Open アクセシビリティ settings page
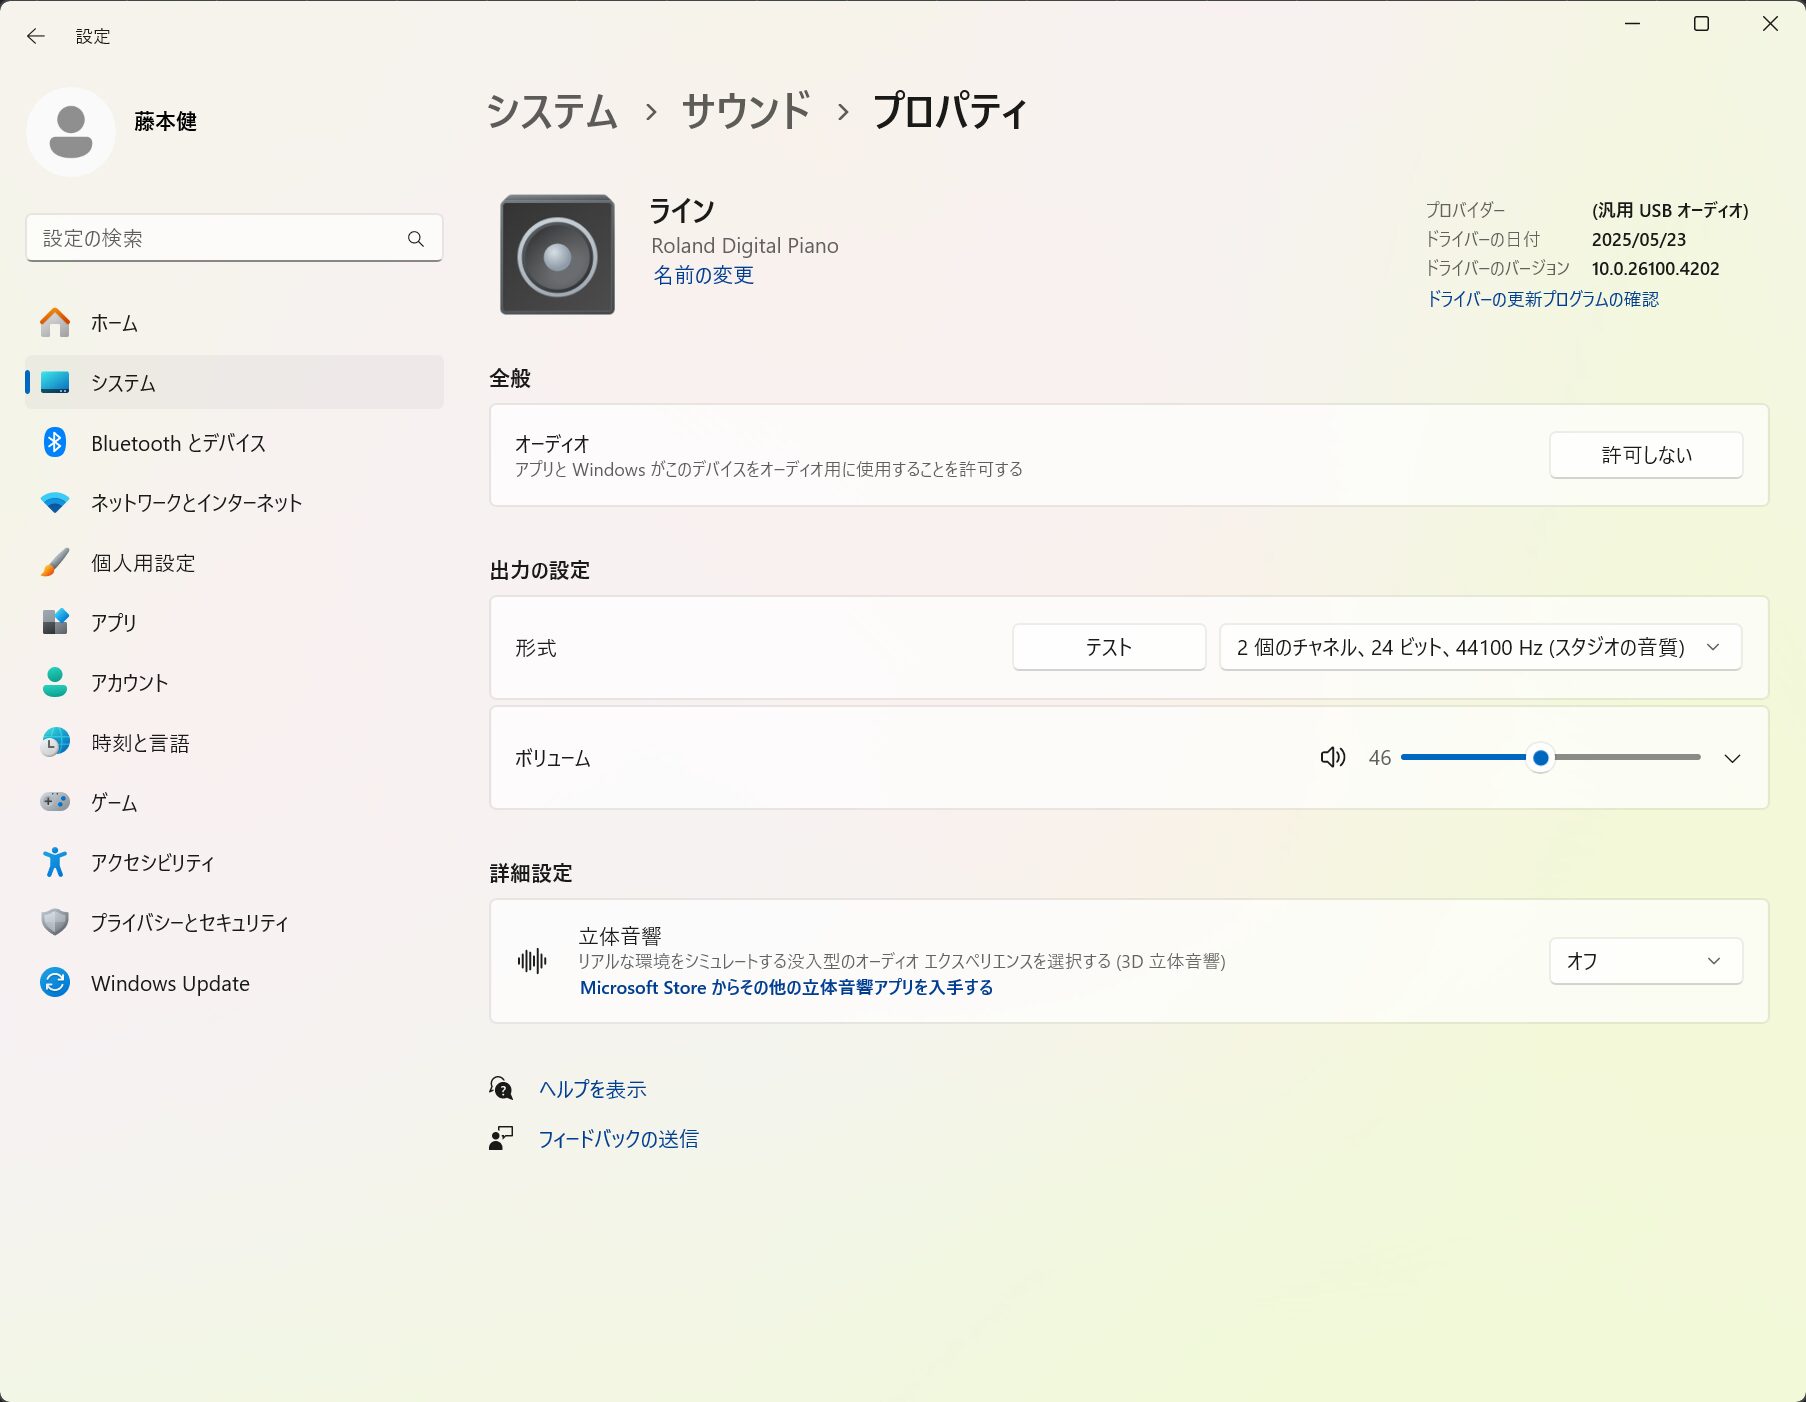The height and width of the screenshot is (1402, 1806). click(x=234, y=862)
